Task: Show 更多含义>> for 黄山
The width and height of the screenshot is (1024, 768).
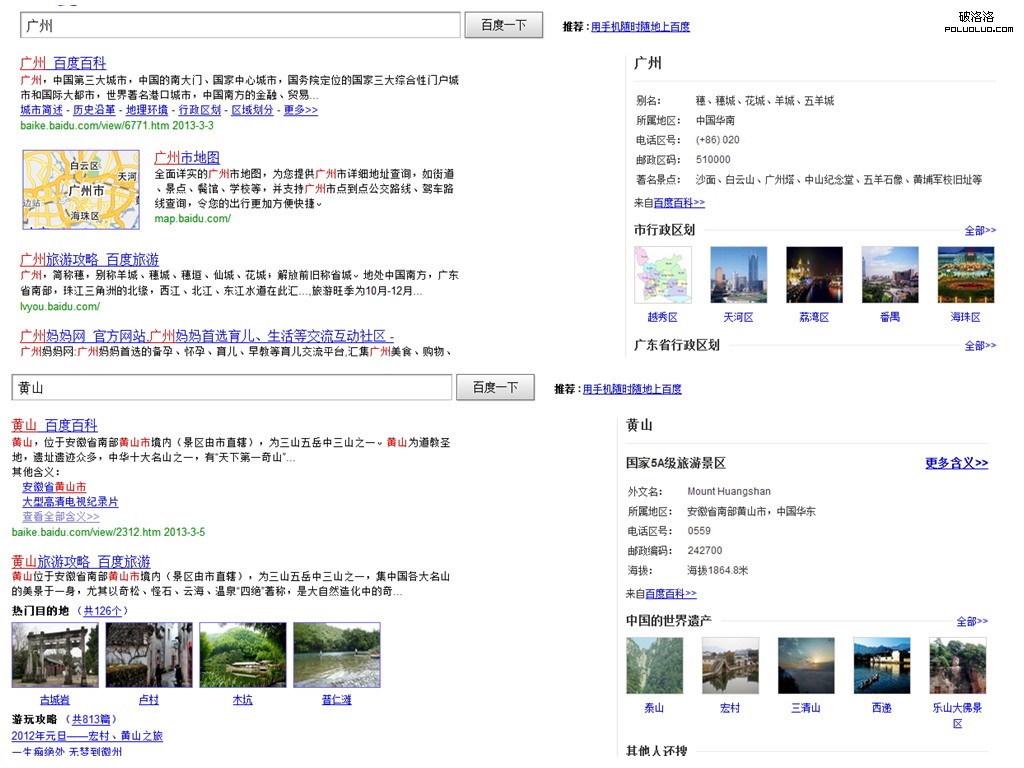Action: [956, 463]
